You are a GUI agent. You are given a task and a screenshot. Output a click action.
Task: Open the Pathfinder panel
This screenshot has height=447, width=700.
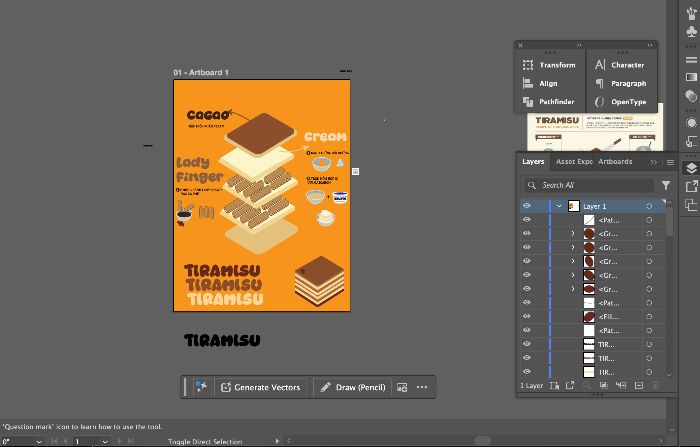[x=549, y=102]
